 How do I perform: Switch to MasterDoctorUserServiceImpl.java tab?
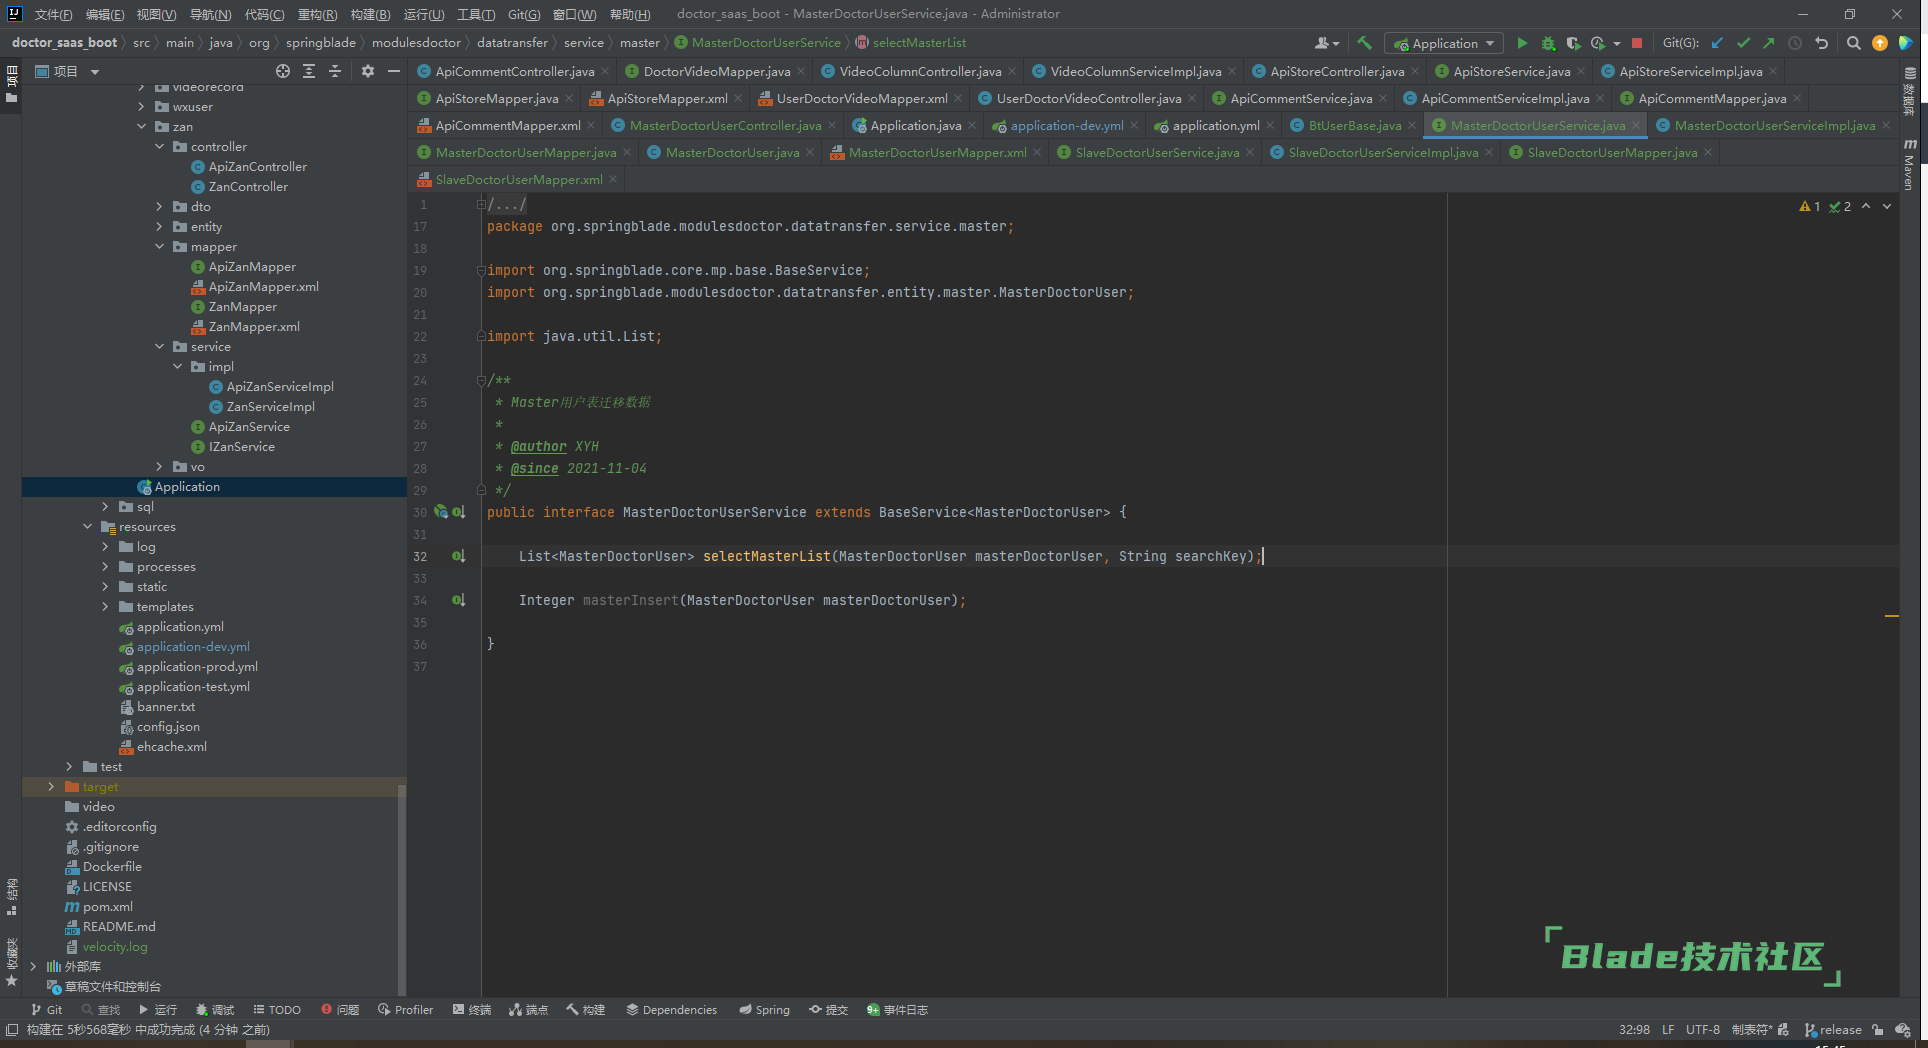[x=1774, y=125]
